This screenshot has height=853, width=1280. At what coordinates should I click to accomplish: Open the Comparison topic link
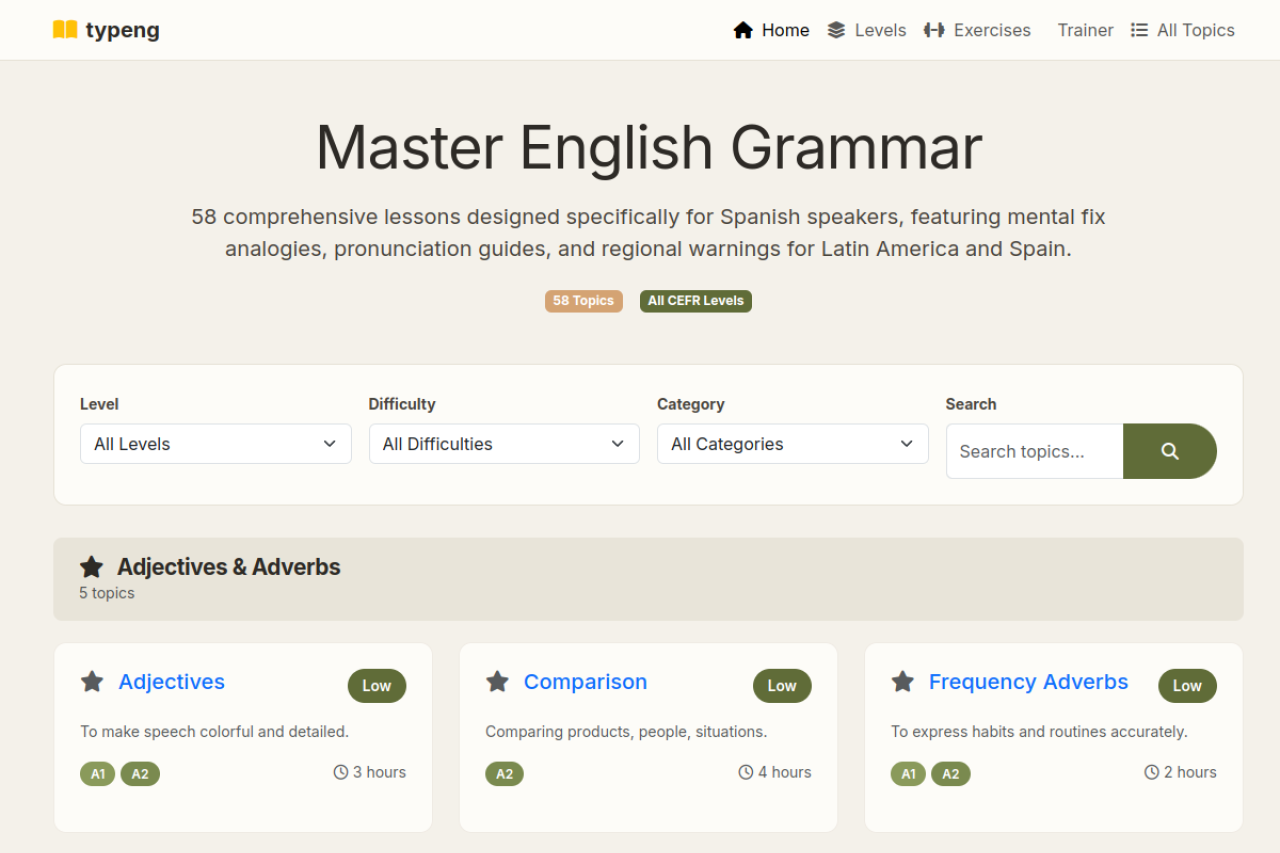coord(586,682)
